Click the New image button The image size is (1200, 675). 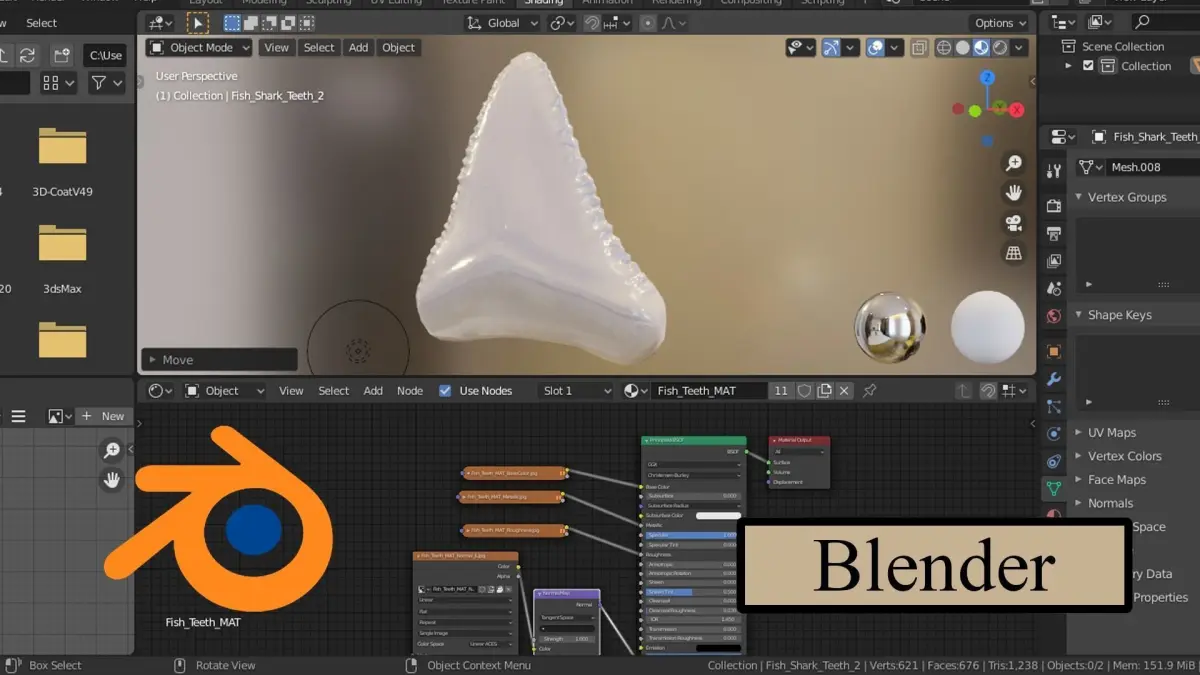coord(104,416)
